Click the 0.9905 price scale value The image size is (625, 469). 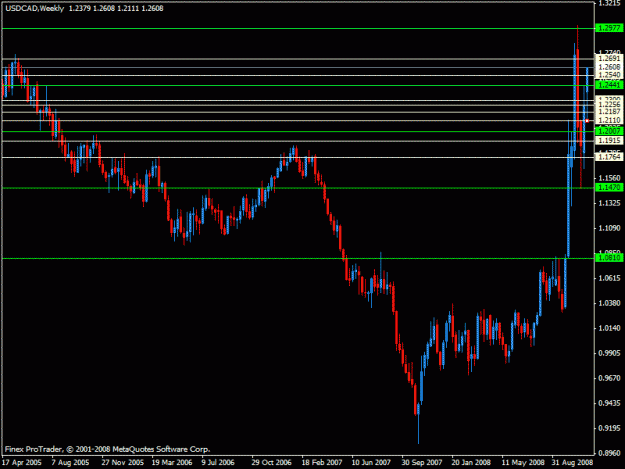[610, 353]
